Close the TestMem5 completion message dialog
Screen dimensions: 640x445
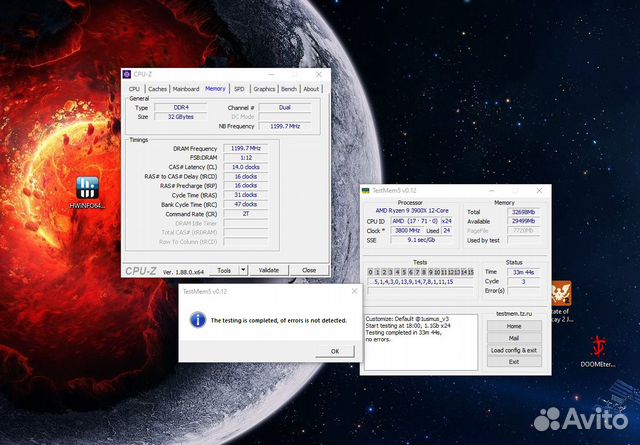click(x=354, y=291)
